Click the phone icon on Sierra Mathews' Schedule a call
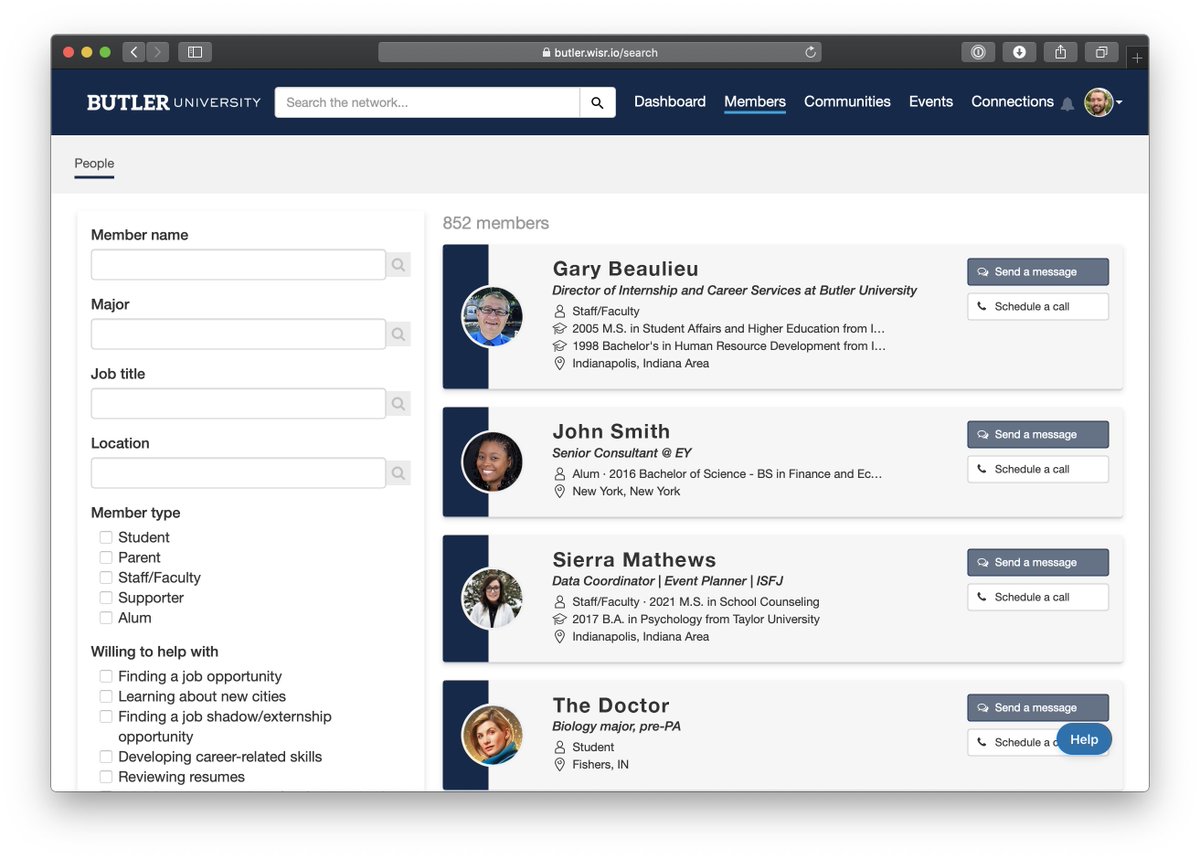This screenshot has width=1200, height=859. tap(983, 597)
